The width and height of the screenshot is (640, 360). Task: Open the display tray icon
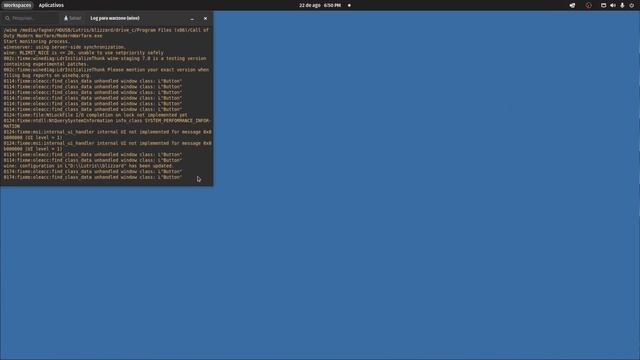(x=603, y=5)
